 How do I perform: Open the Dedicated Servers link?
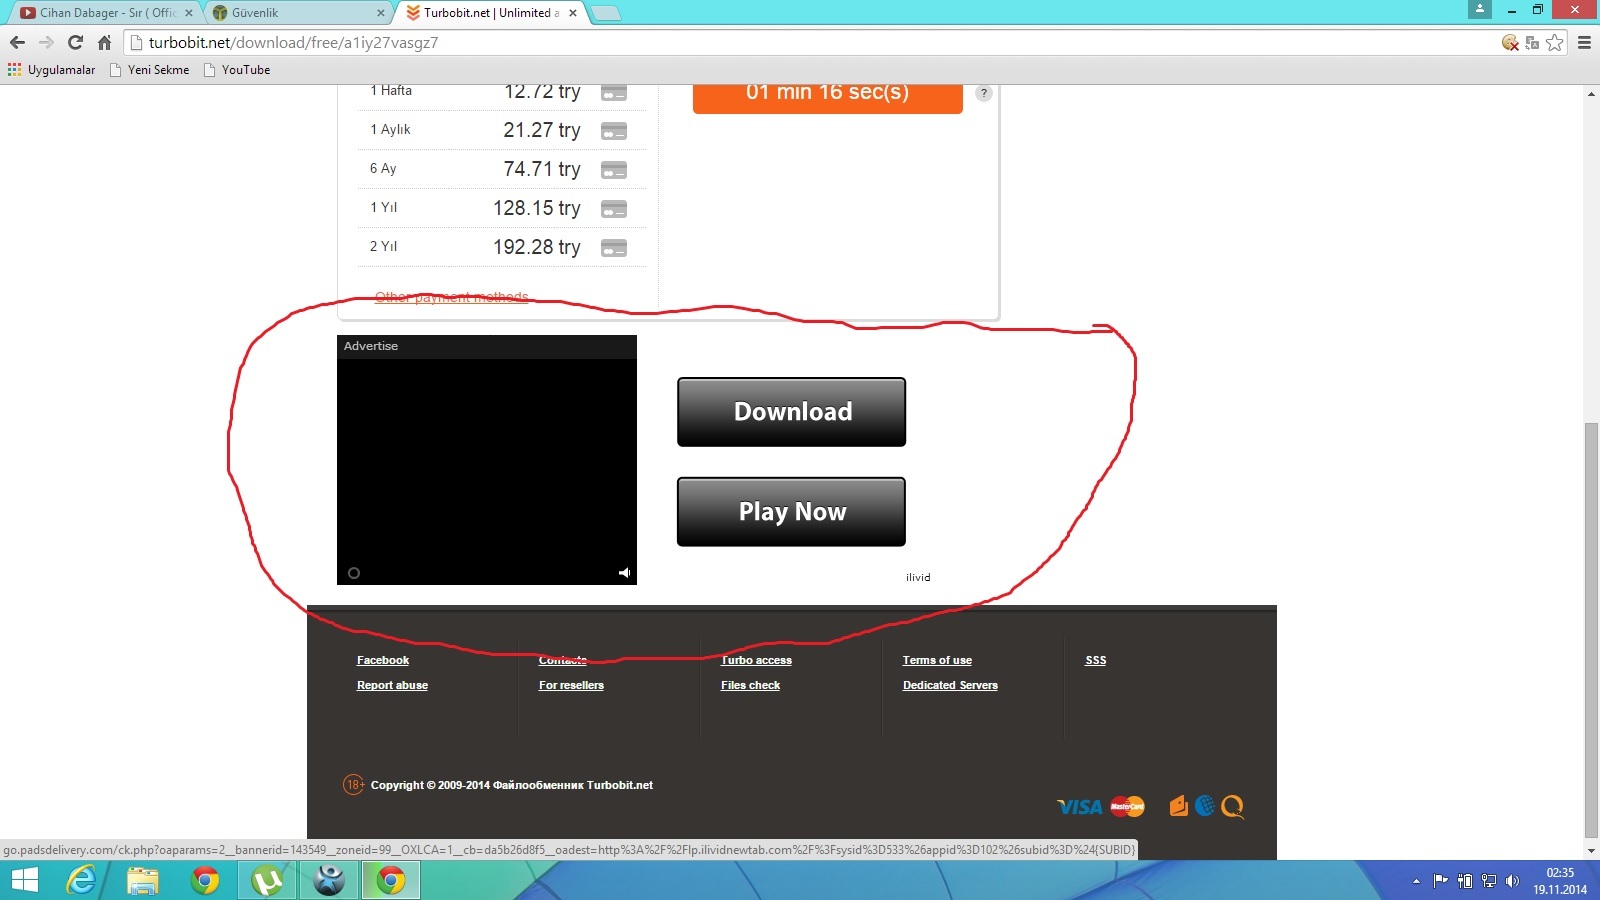[x=950, y=685]
